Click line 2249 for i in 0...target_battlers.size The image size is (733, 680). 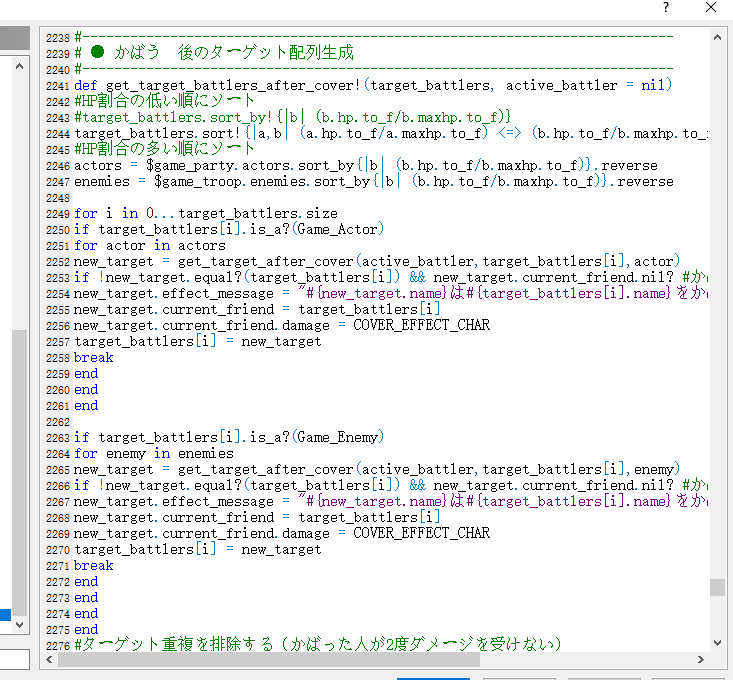tap(206, 214)
